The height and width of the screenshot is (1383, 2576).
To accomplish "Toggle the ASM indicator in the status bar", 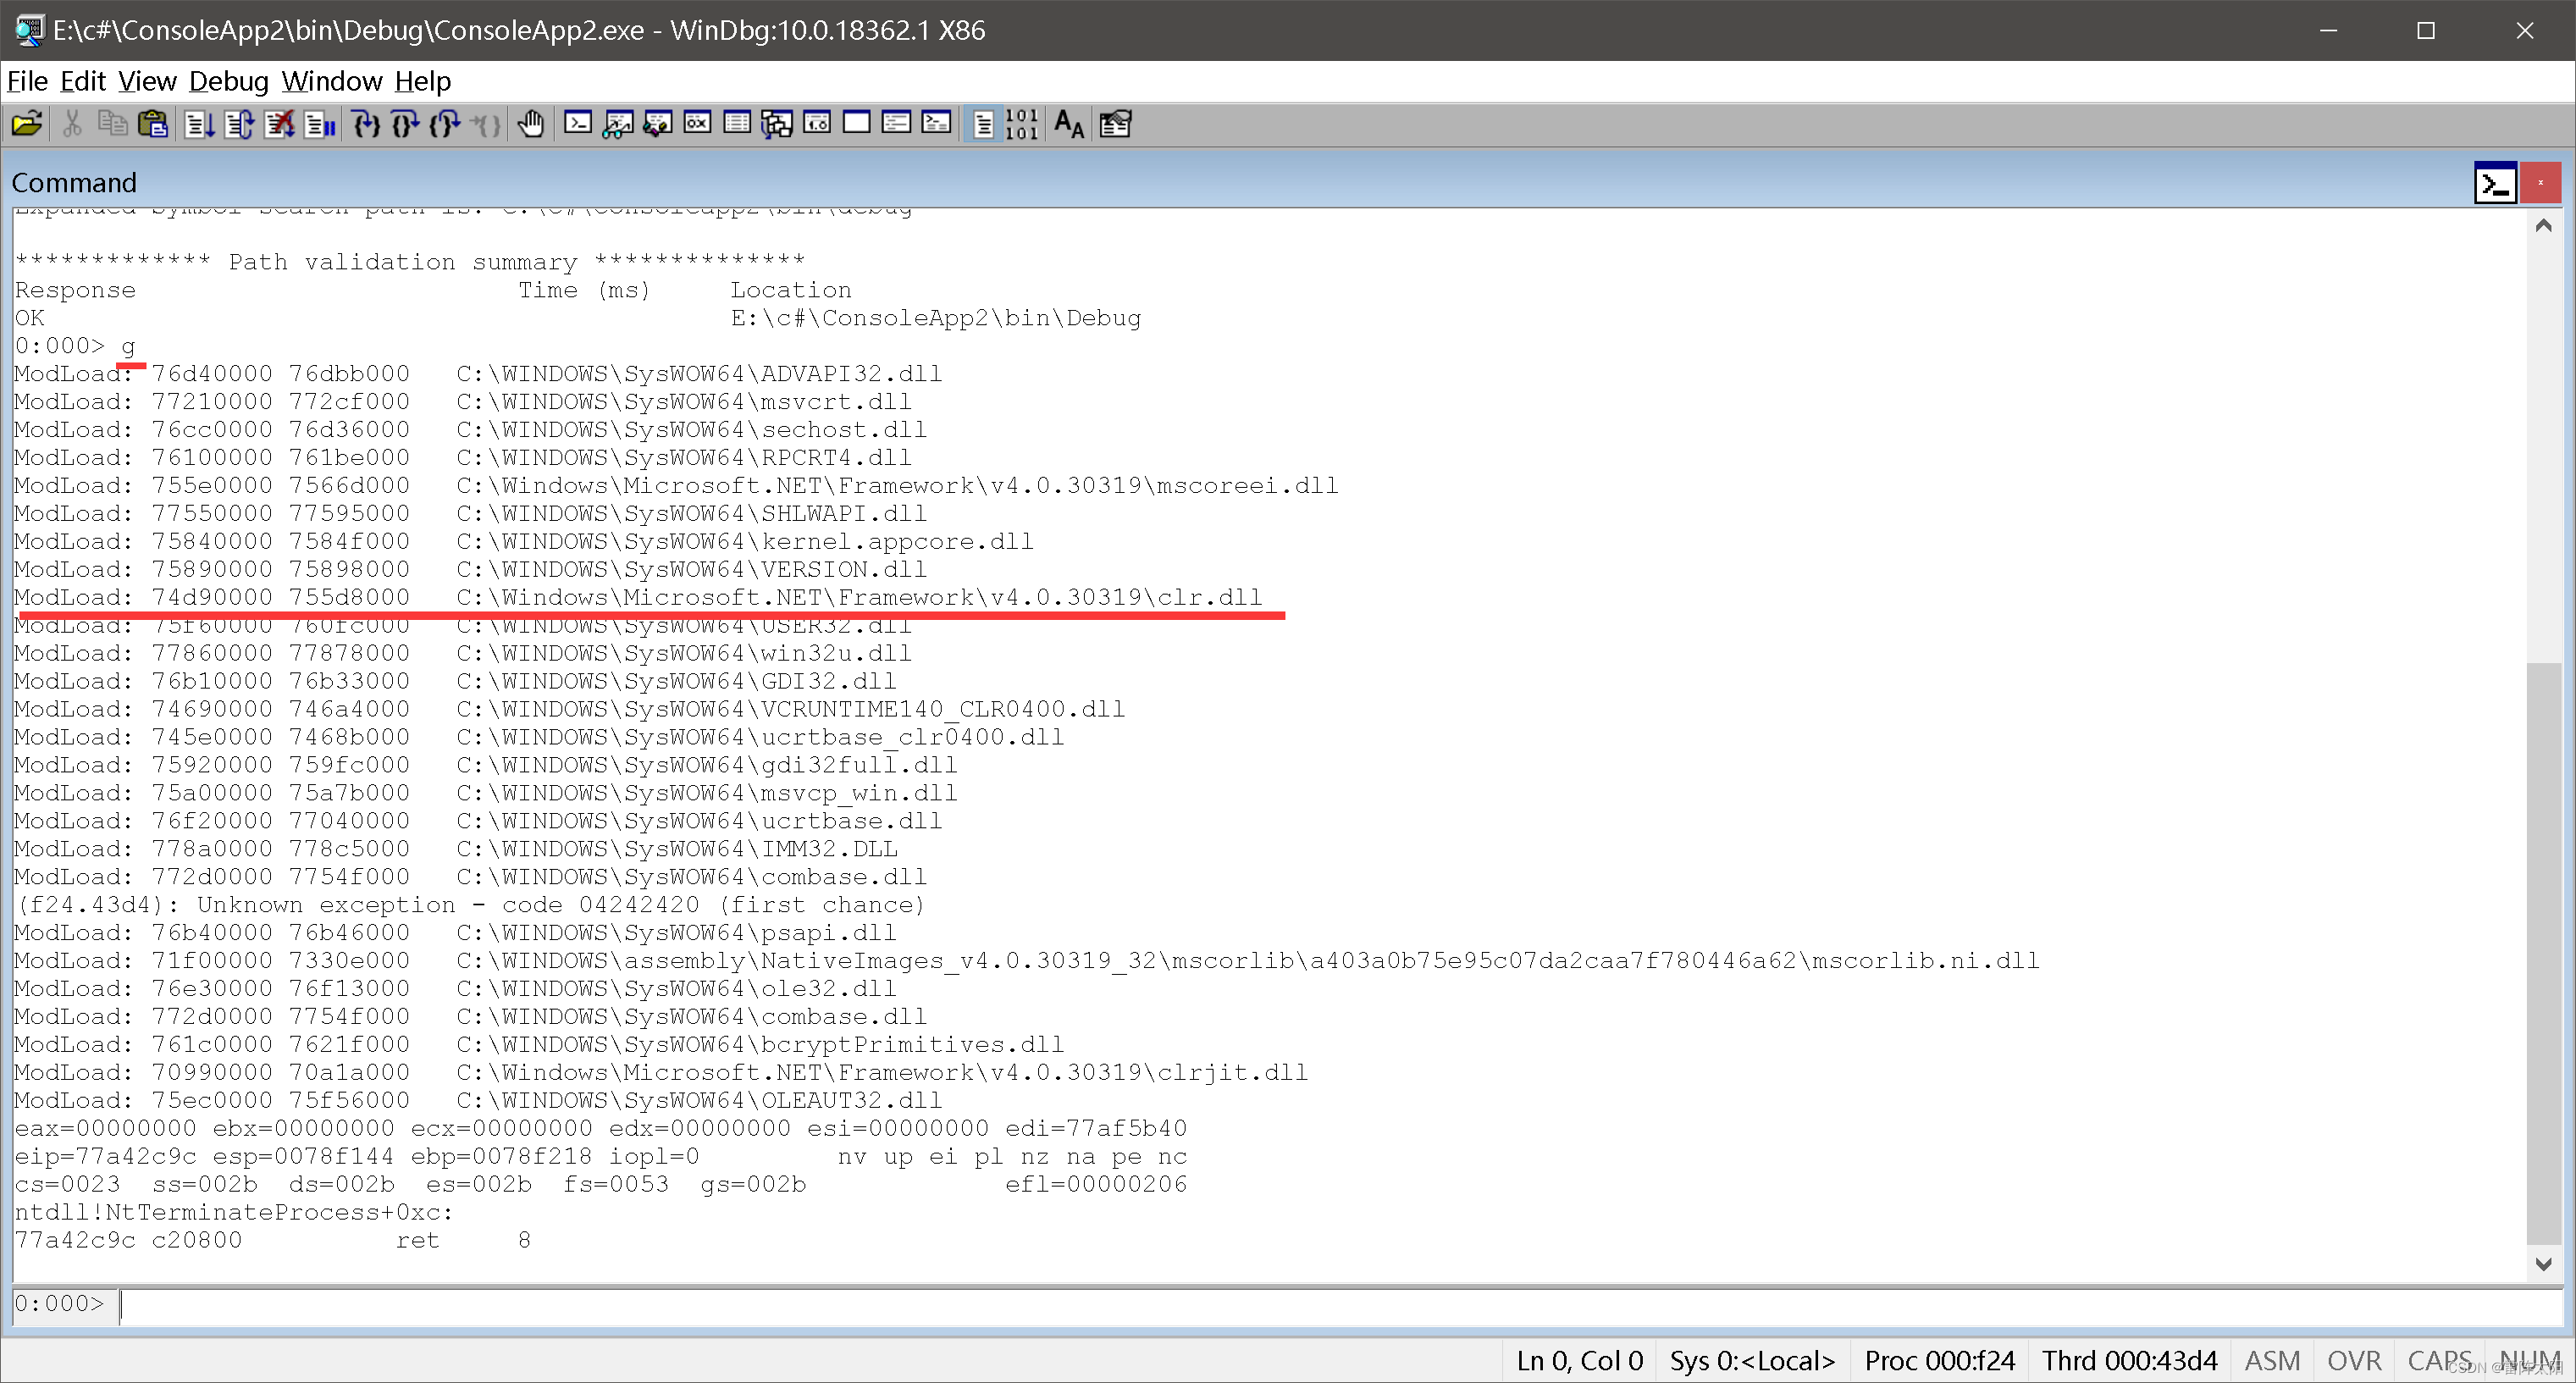I will tap(2272, 1360).
